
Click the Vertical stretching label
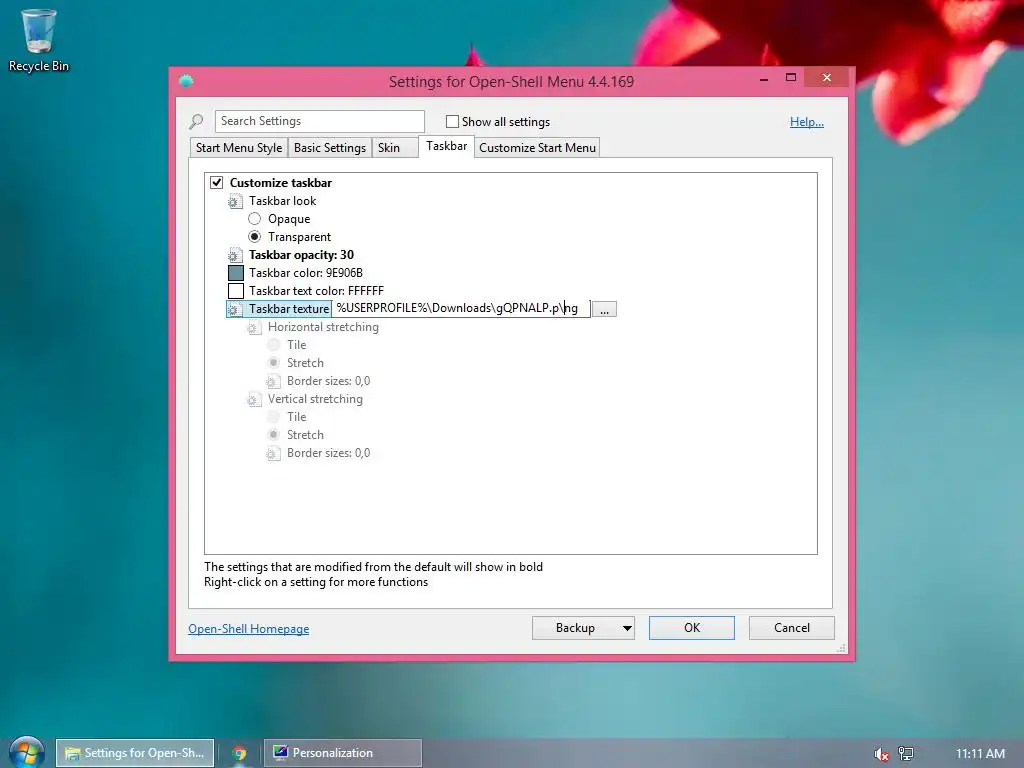click(x=315, y=399)
